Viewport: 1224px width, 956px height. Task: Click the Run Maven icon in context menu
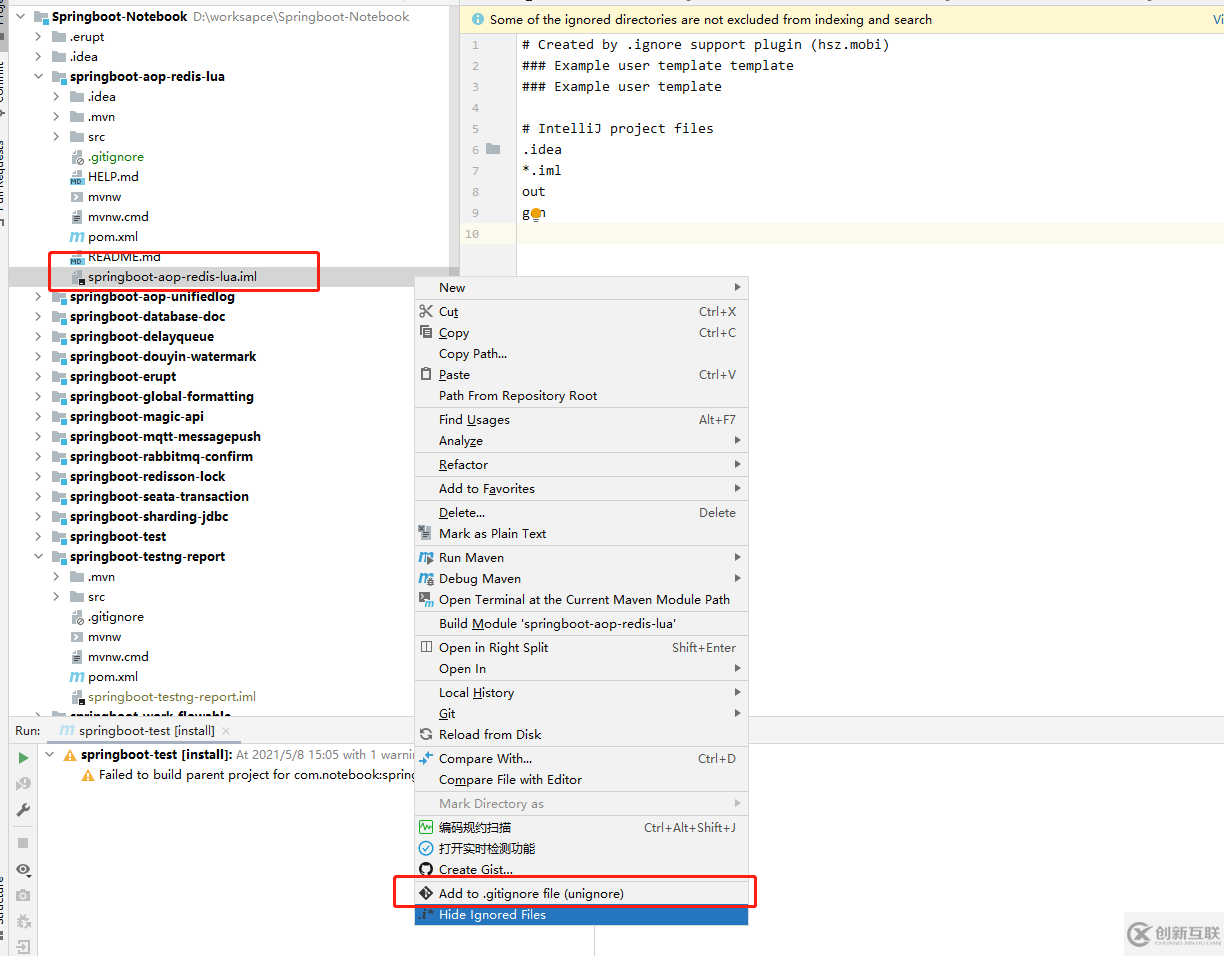[x=426, y=558]
